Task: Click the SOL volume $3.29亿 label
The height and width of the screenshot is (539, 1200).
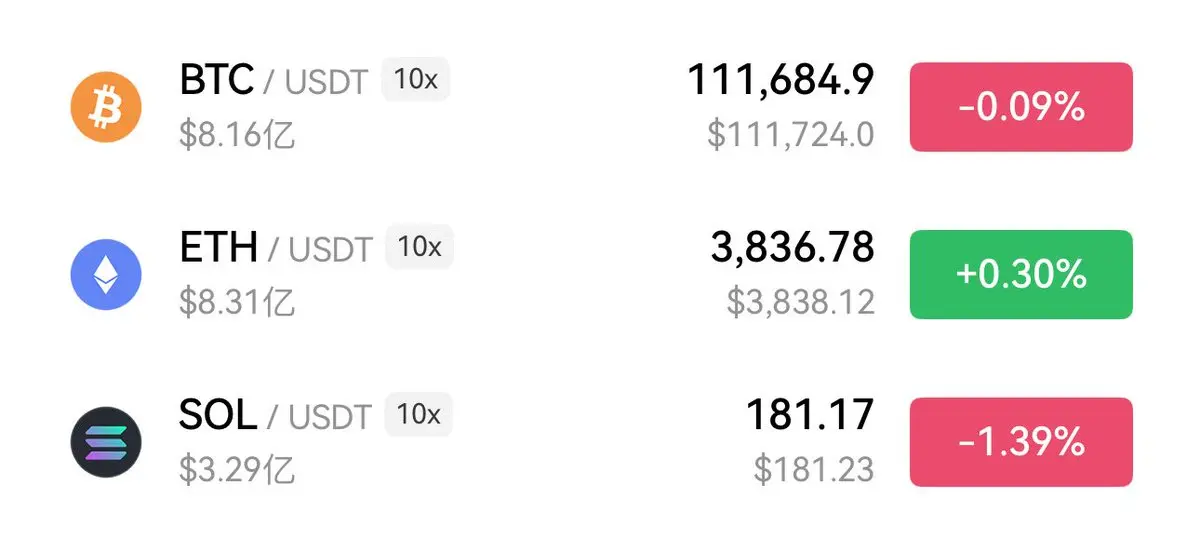Action: click(x=238, y=468)
